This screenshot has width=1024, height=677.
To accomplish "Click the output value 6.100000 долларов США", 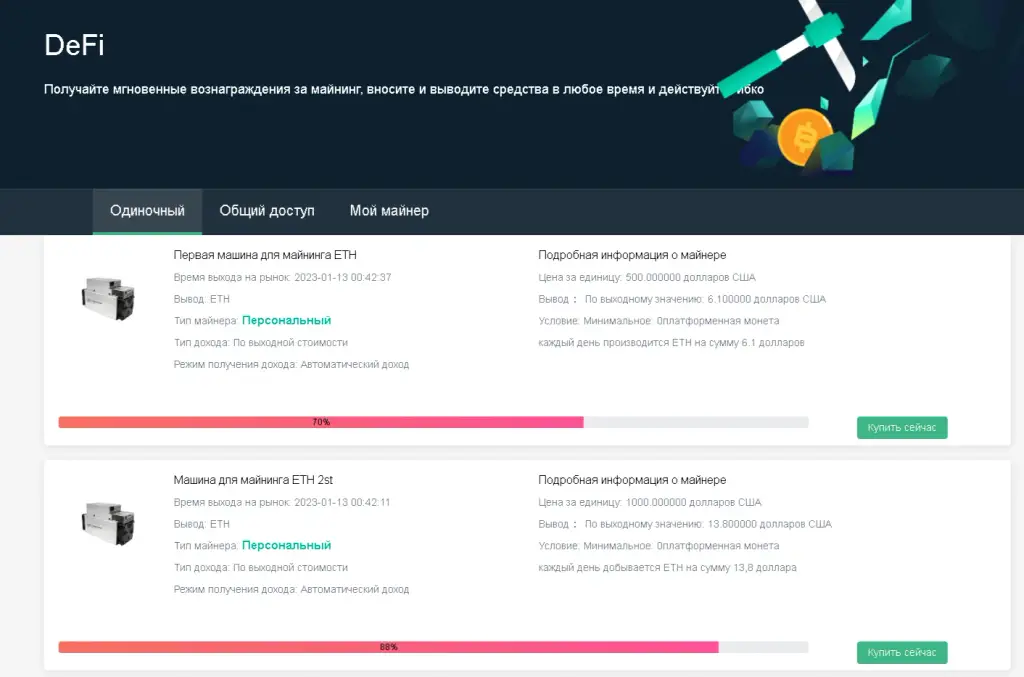I will (767, 299).
